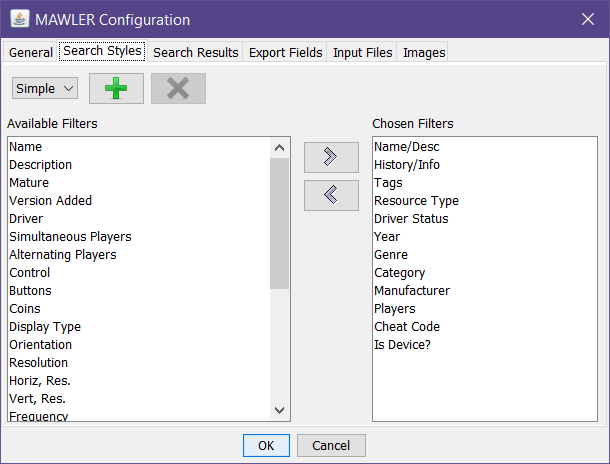Close the MAWLER Configuration window

586,20
